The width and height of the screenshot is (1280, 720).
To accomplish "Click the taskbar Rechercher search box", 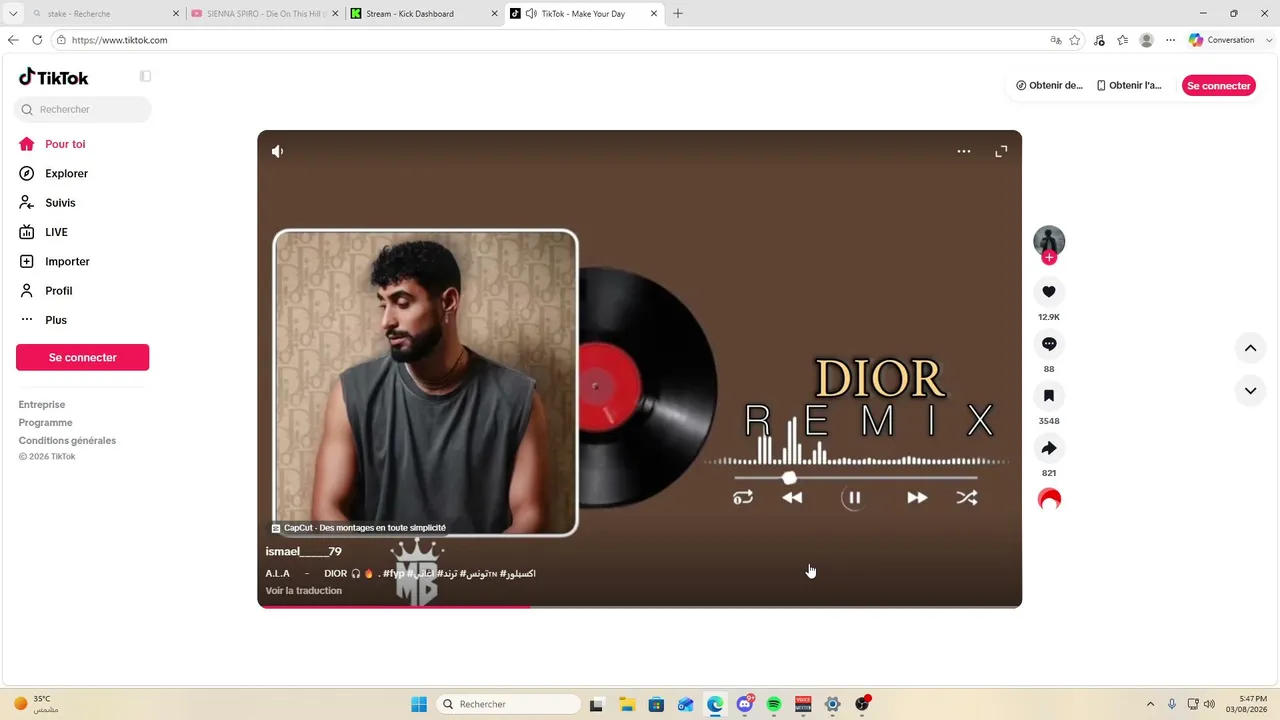I will pos(507,704).
